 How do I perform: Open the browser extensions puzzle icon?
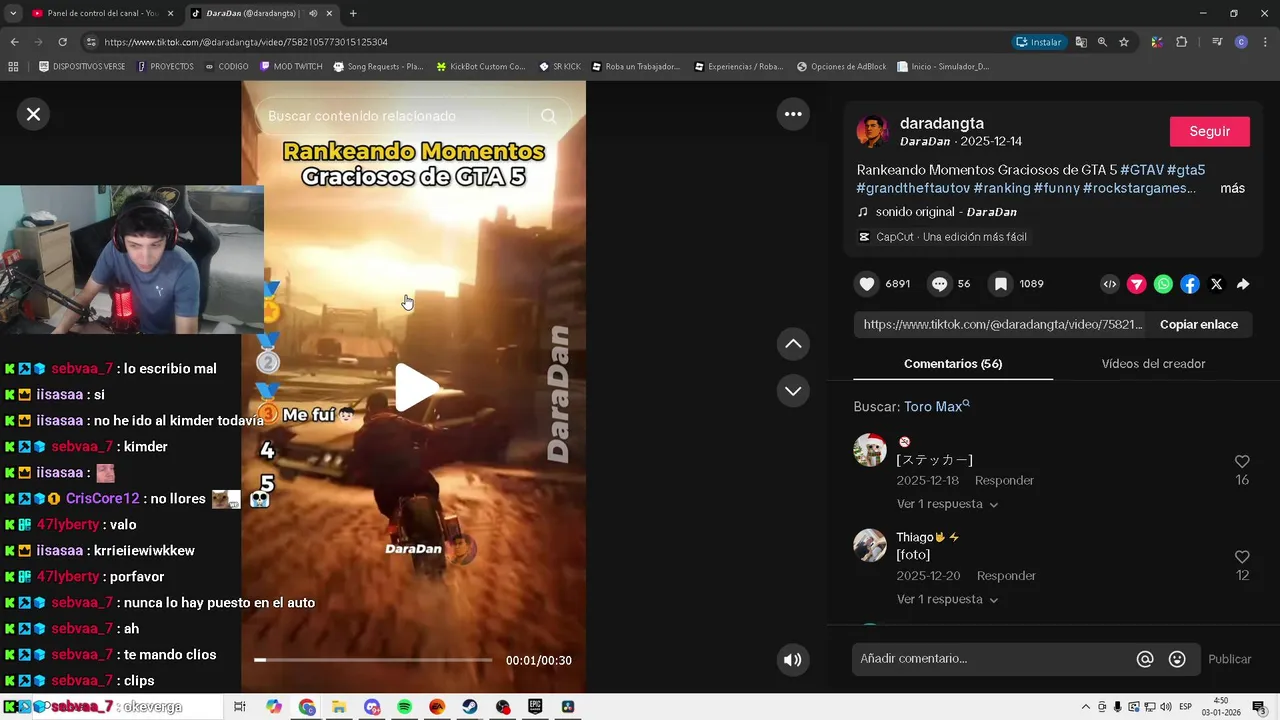click(1182, 42)
